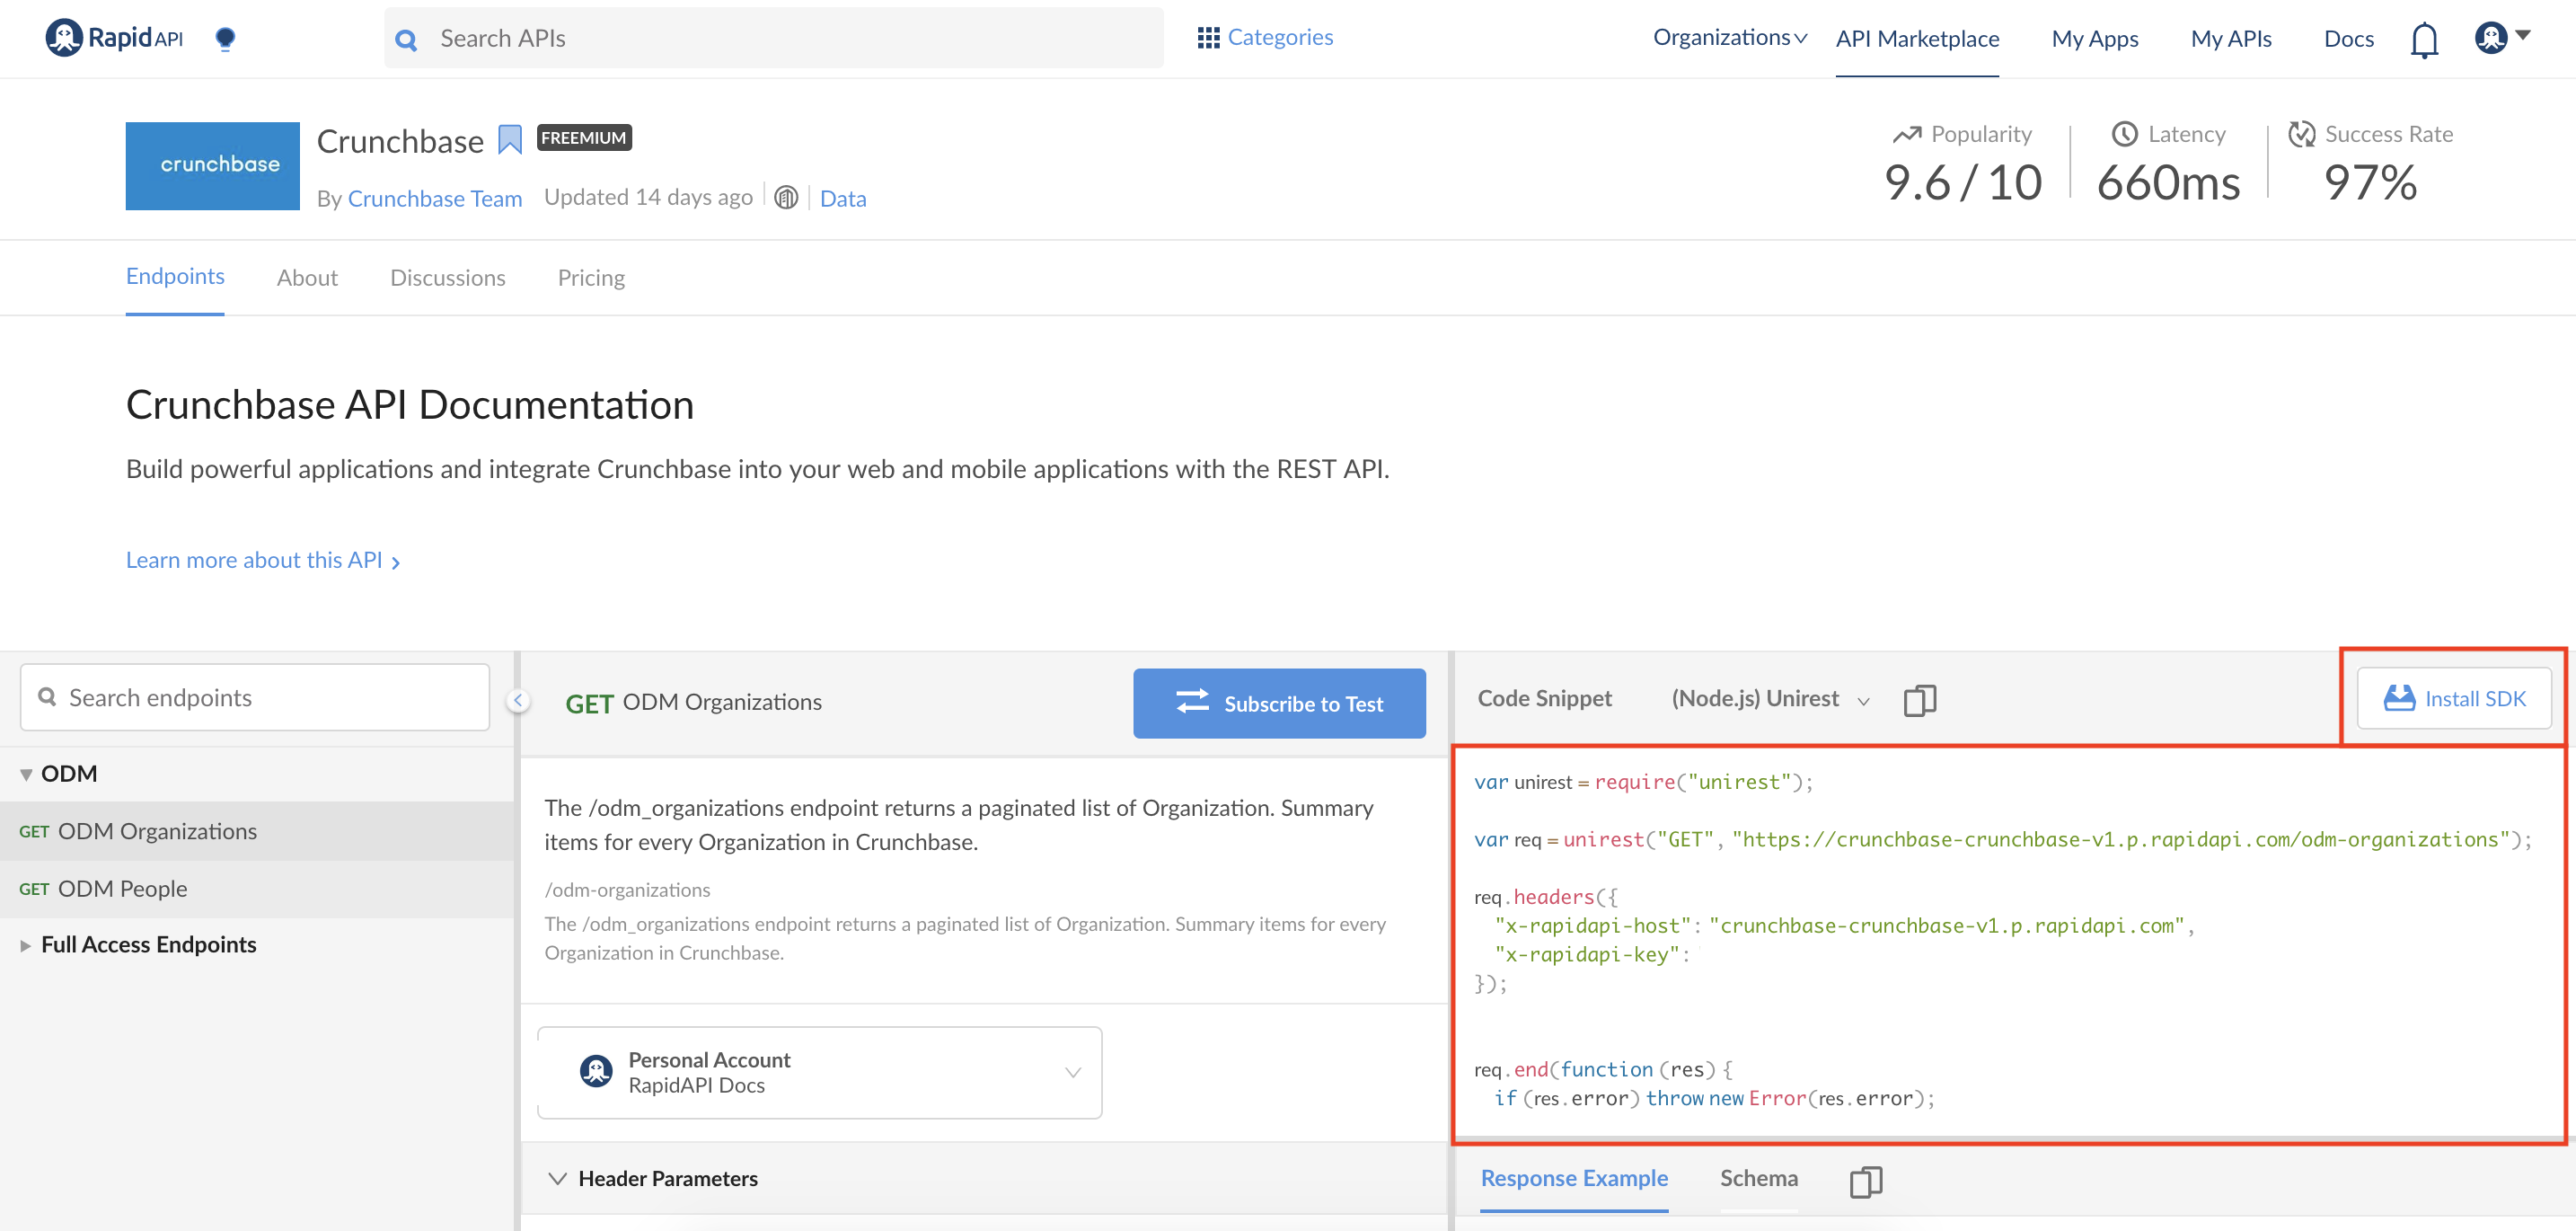This screenshot has height=1231, width=2576.
Task: Copy the code snippet with copy icon
Action: click(1919, 700)
